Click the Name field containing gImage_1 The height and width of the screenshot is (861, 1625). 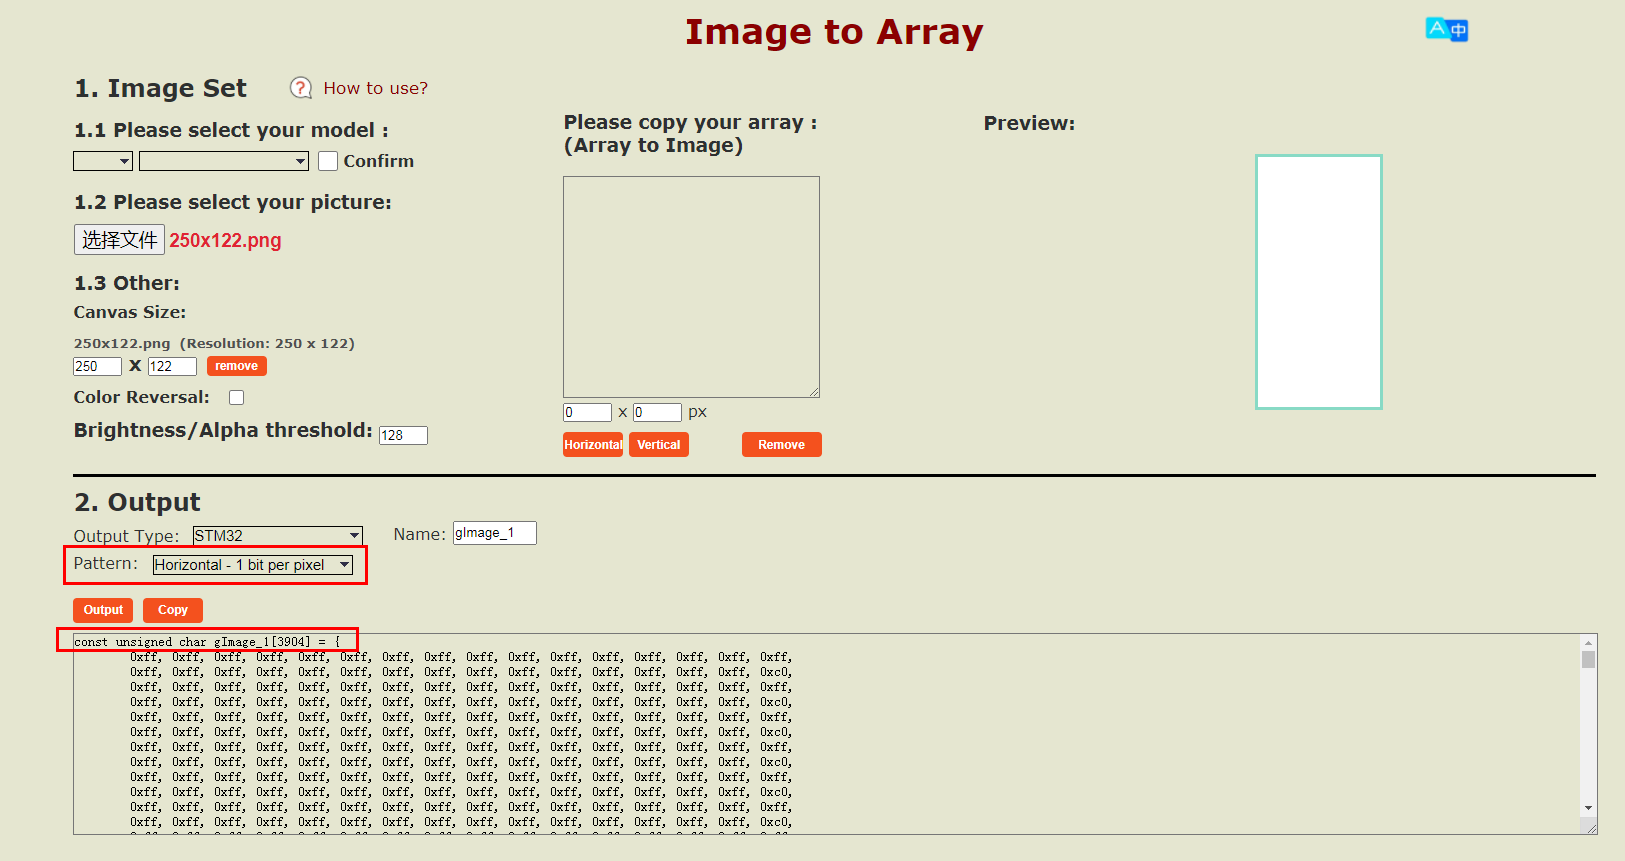494,533
